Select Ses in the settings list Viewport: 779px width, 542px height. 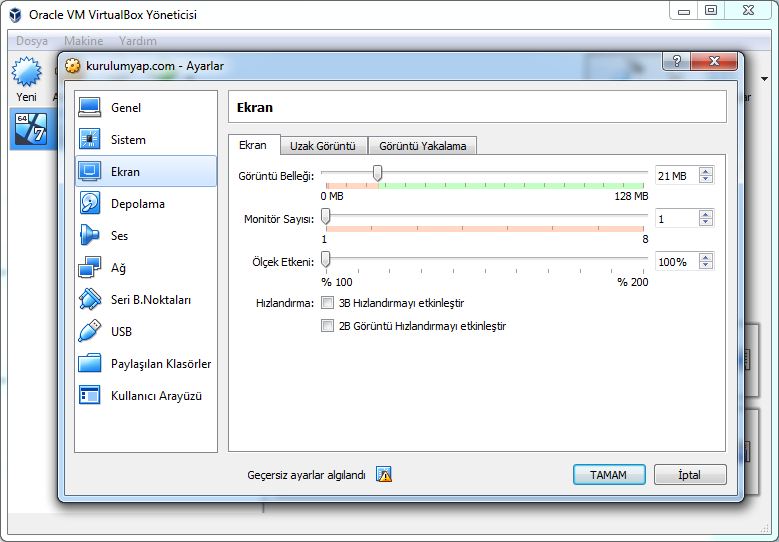[x=146, y=235]
